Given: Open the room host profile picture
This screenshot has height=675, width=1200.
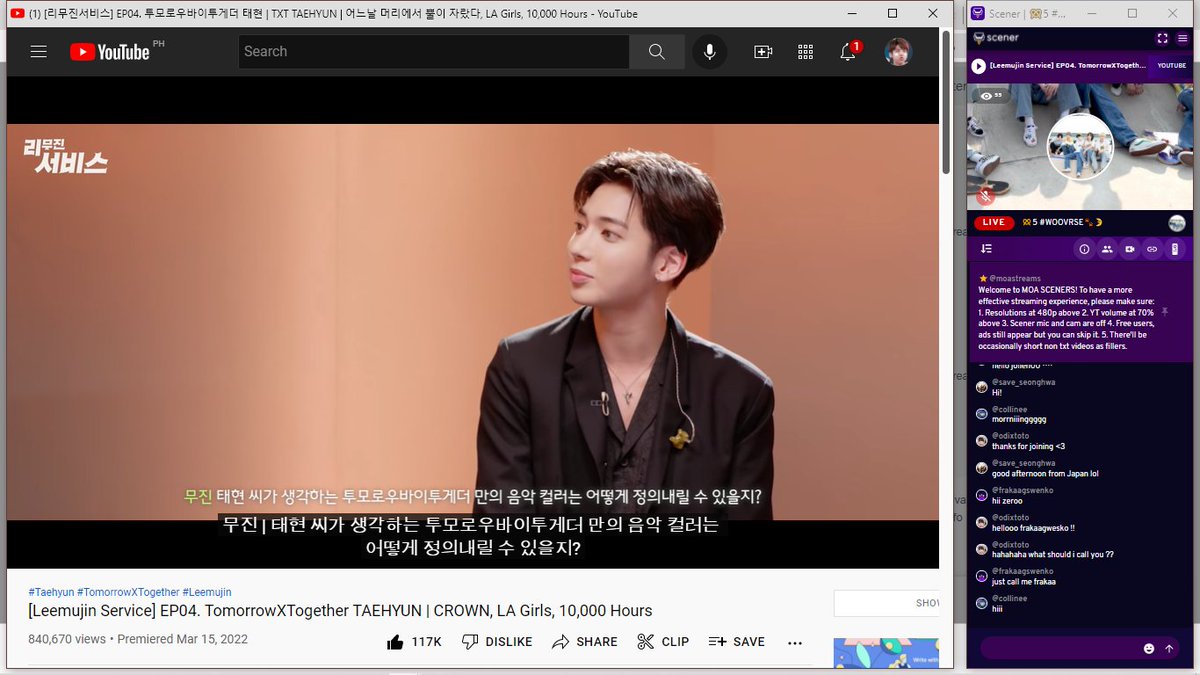Looking at the screenshot, I should coord(1177,223).
